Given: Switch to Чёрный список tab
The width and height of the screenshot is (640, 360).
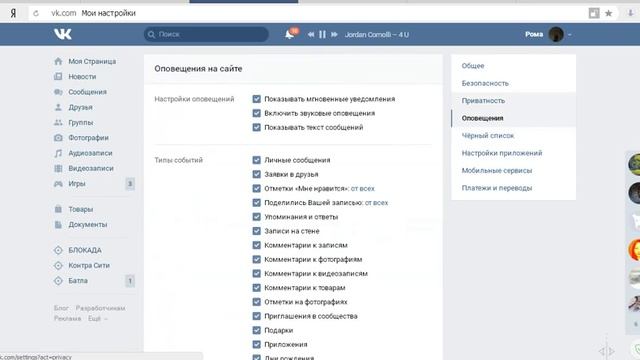Looking at the screenshot, I should [x=513, y=136].
